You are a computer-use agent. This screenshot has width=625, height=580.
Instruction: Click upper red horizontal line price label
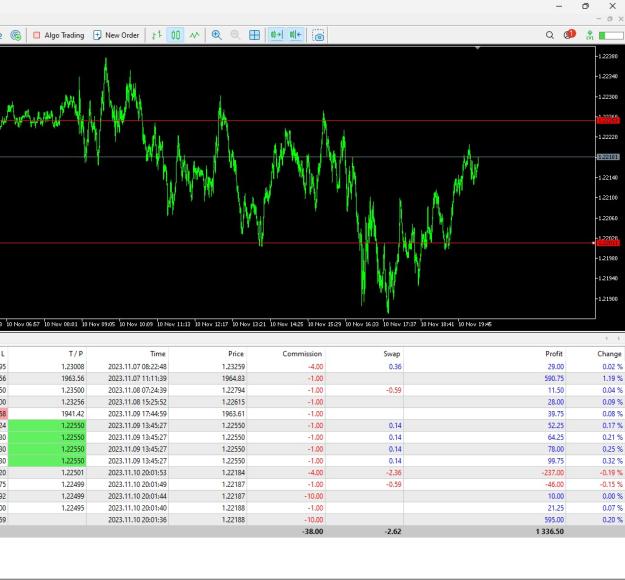608,120
